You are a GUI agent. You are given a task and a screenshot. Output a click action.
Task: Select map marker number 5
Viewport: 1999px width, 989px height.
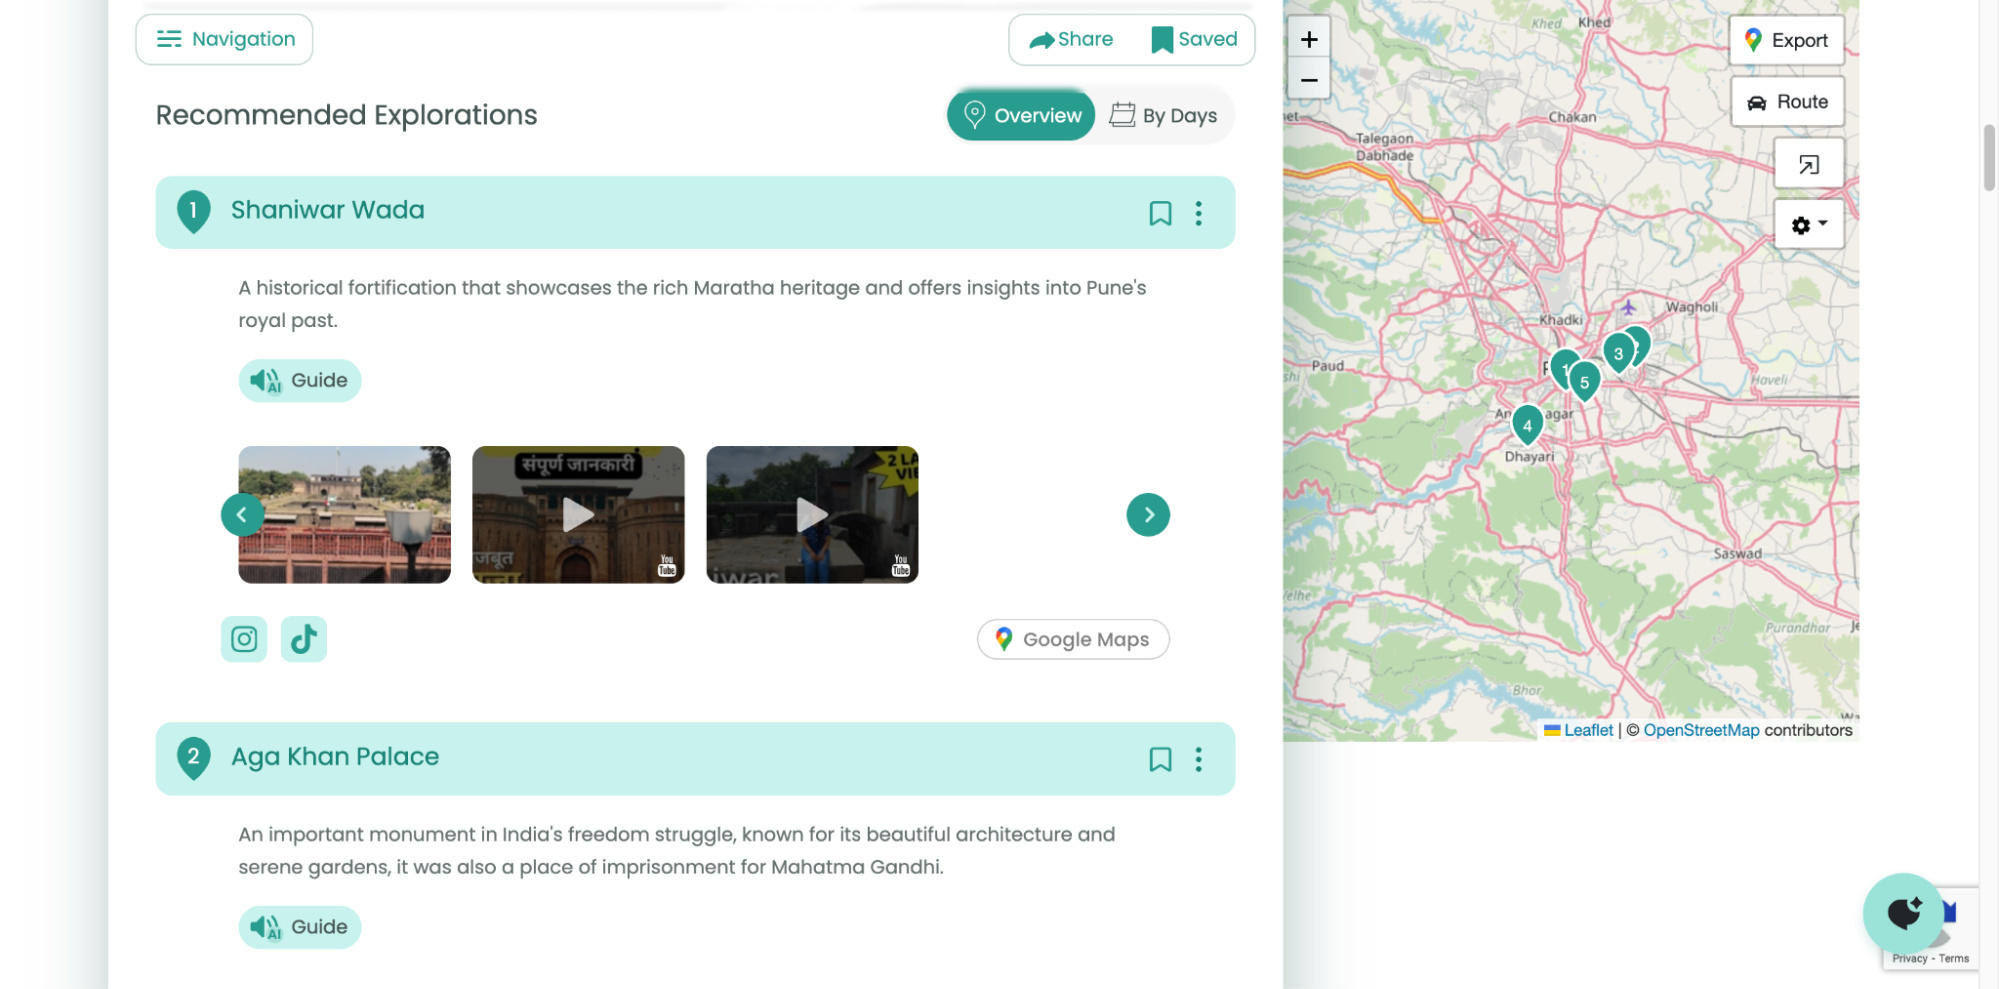tap(1584, 381)
